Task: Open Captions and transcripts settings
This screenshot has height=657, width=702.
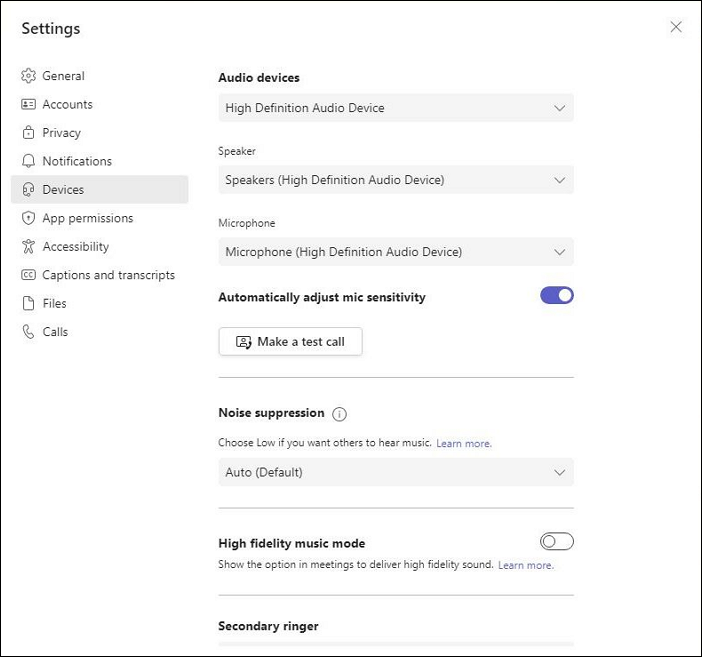Action: pos(99,275)
